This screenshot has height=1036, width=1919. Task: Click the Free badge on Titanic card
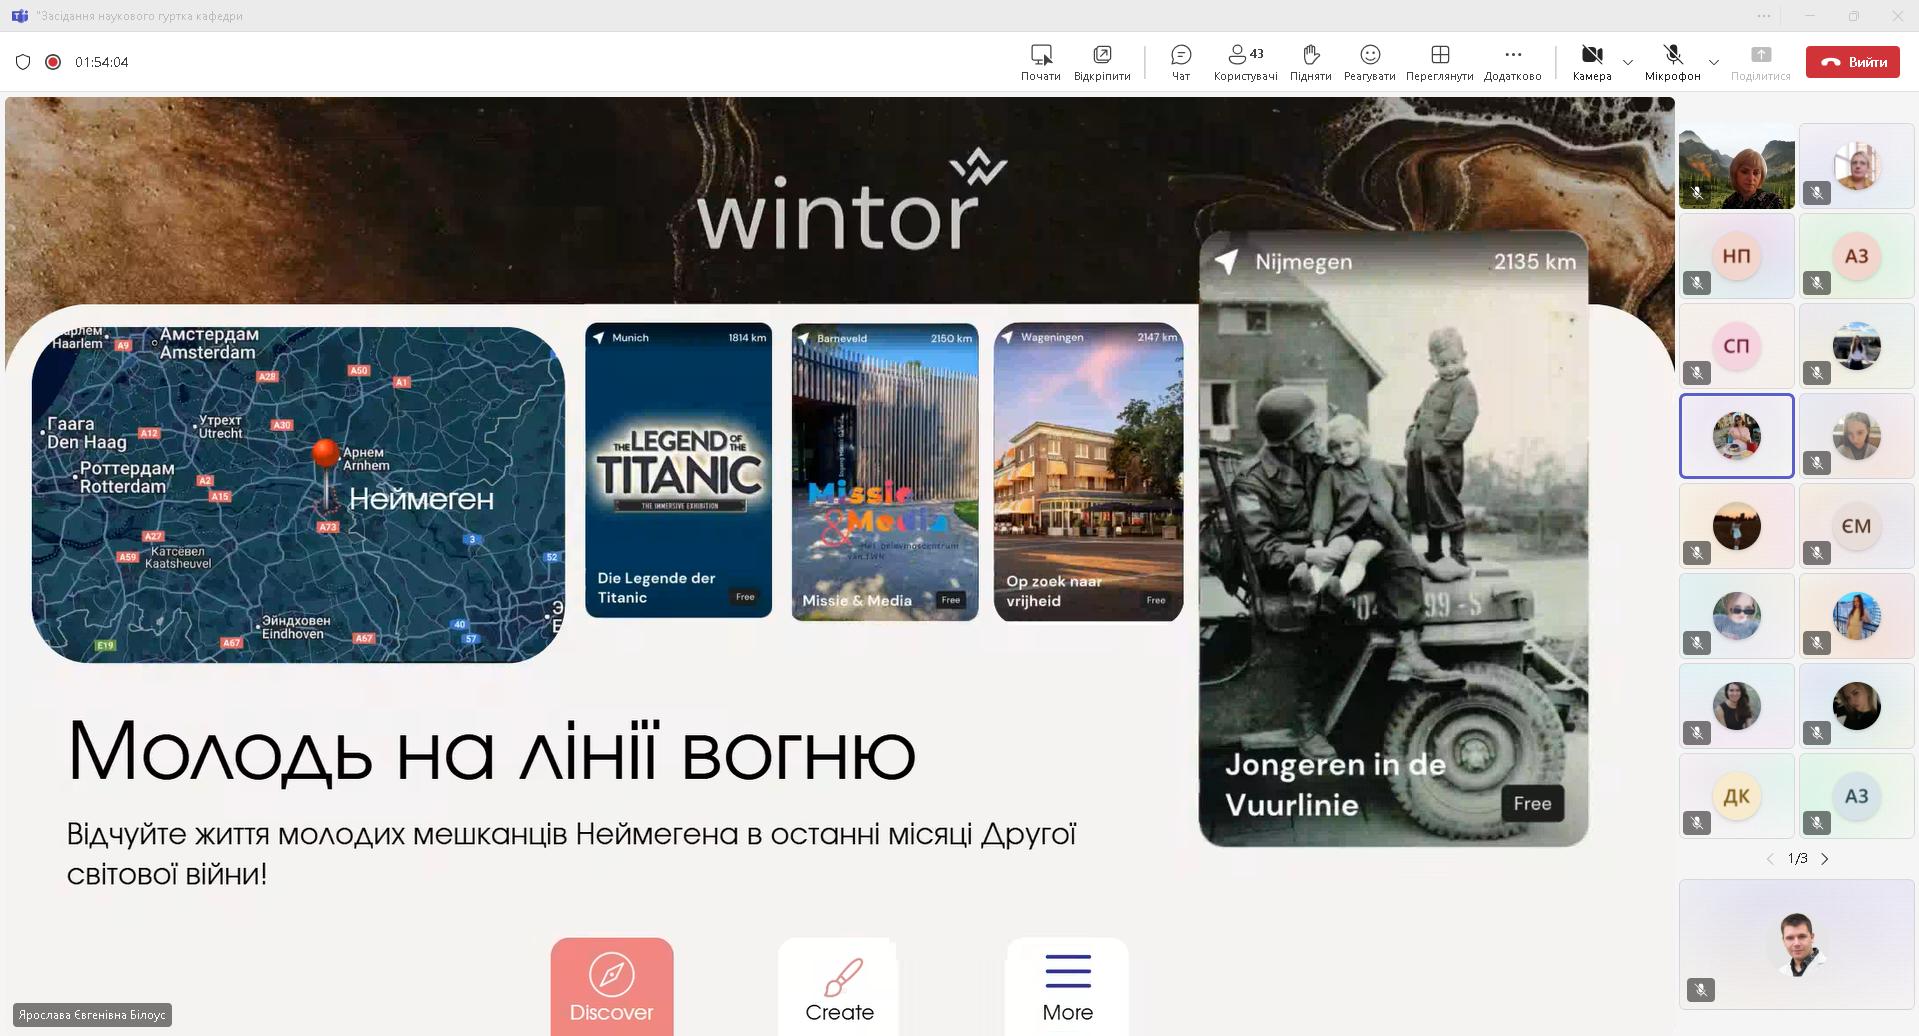click(745, 597)
